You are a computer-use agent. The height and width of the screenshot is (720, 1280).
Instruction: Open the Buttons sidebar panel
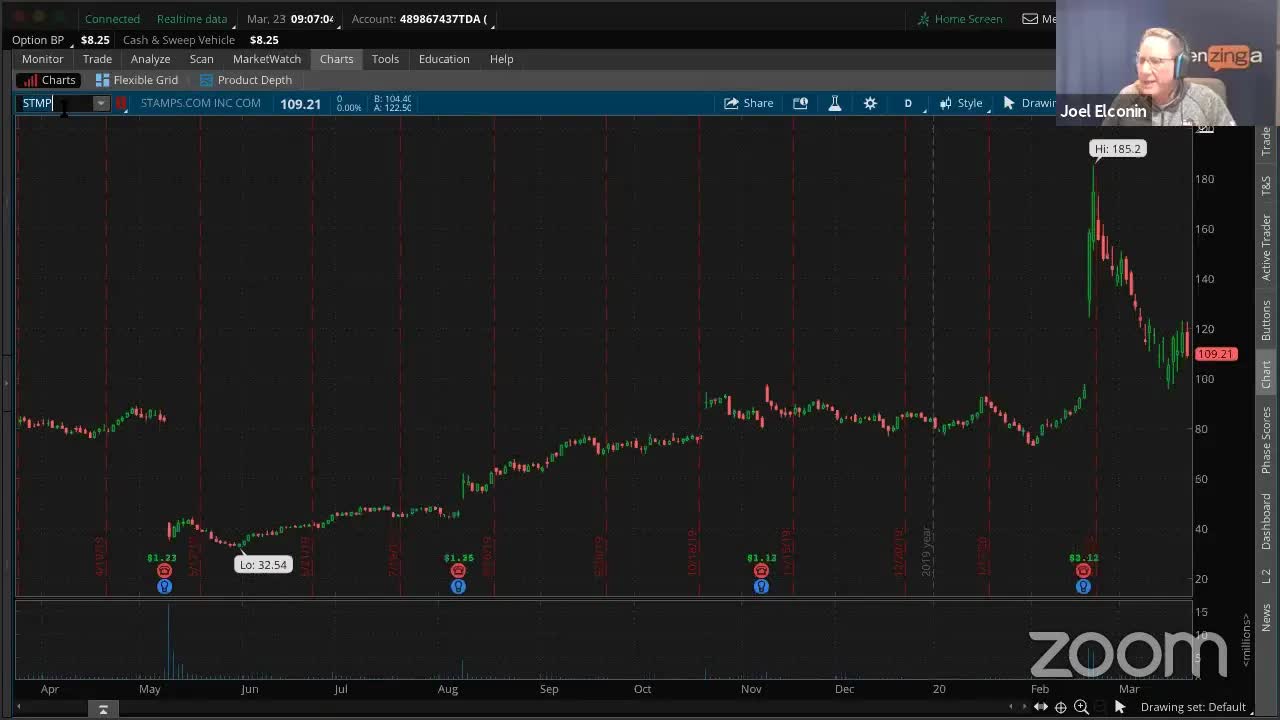coord(1266,320)
